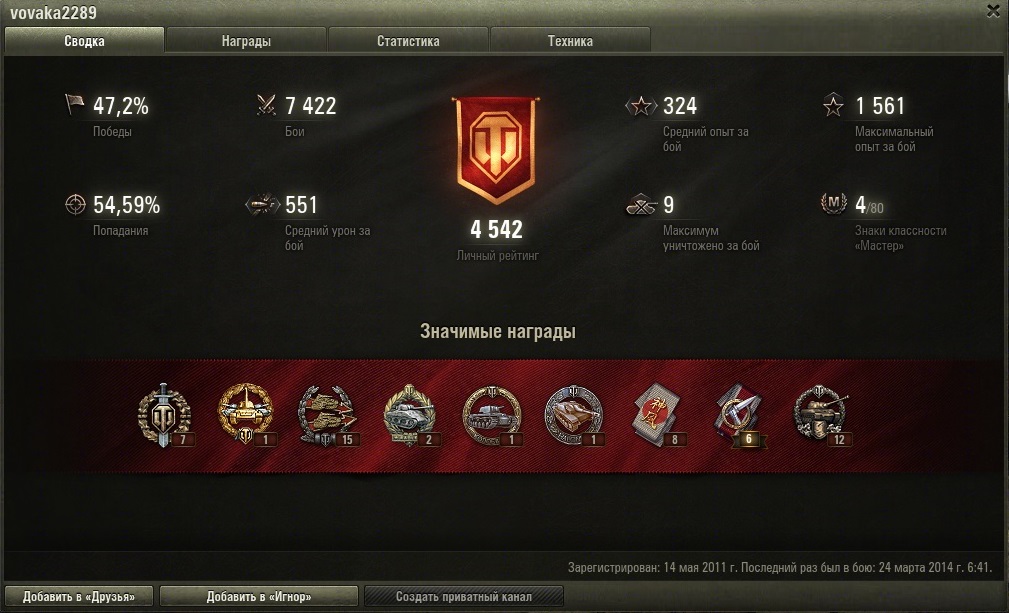Select the medal badge showing count 15
This screenshot has height=613, width=1009.
pos(328,416)
